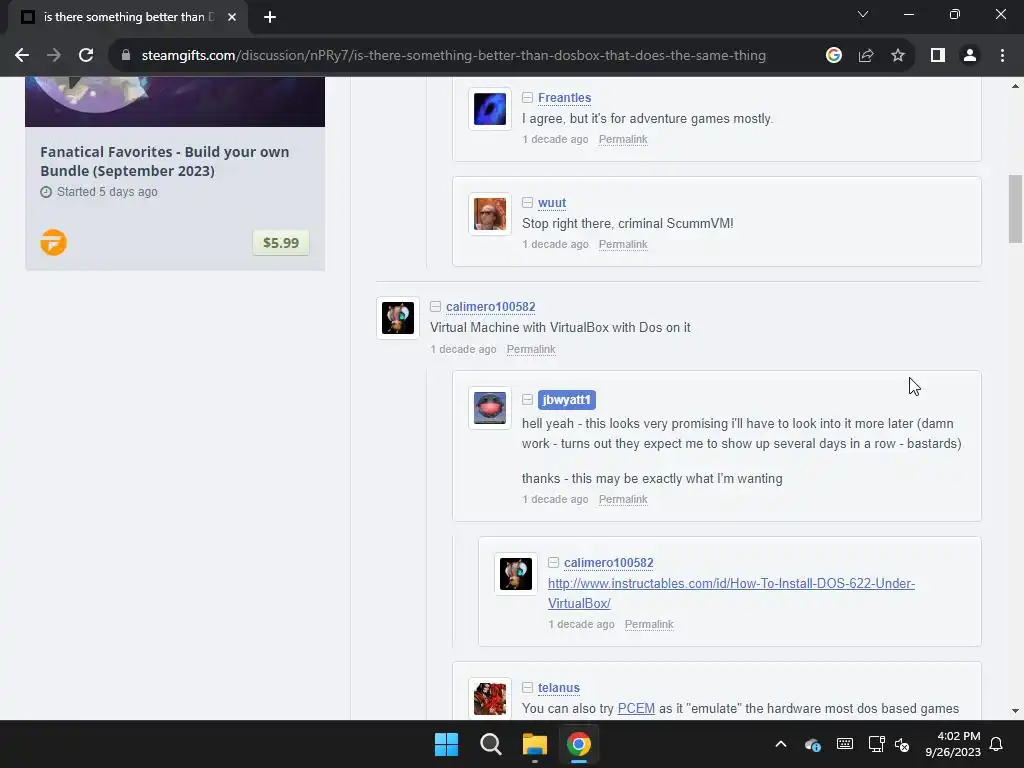The width and height of the screenshot is (1024, 768).
Task: Open the network status tray icon
Action: [876, 744]
